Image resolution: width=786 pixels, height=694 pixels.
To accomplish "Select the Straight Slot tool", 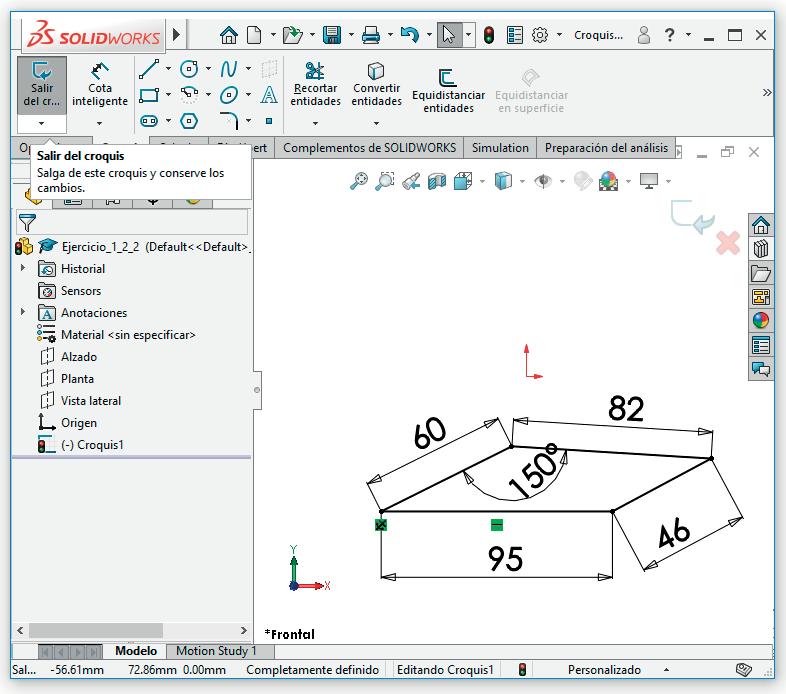I will point(149,121).
